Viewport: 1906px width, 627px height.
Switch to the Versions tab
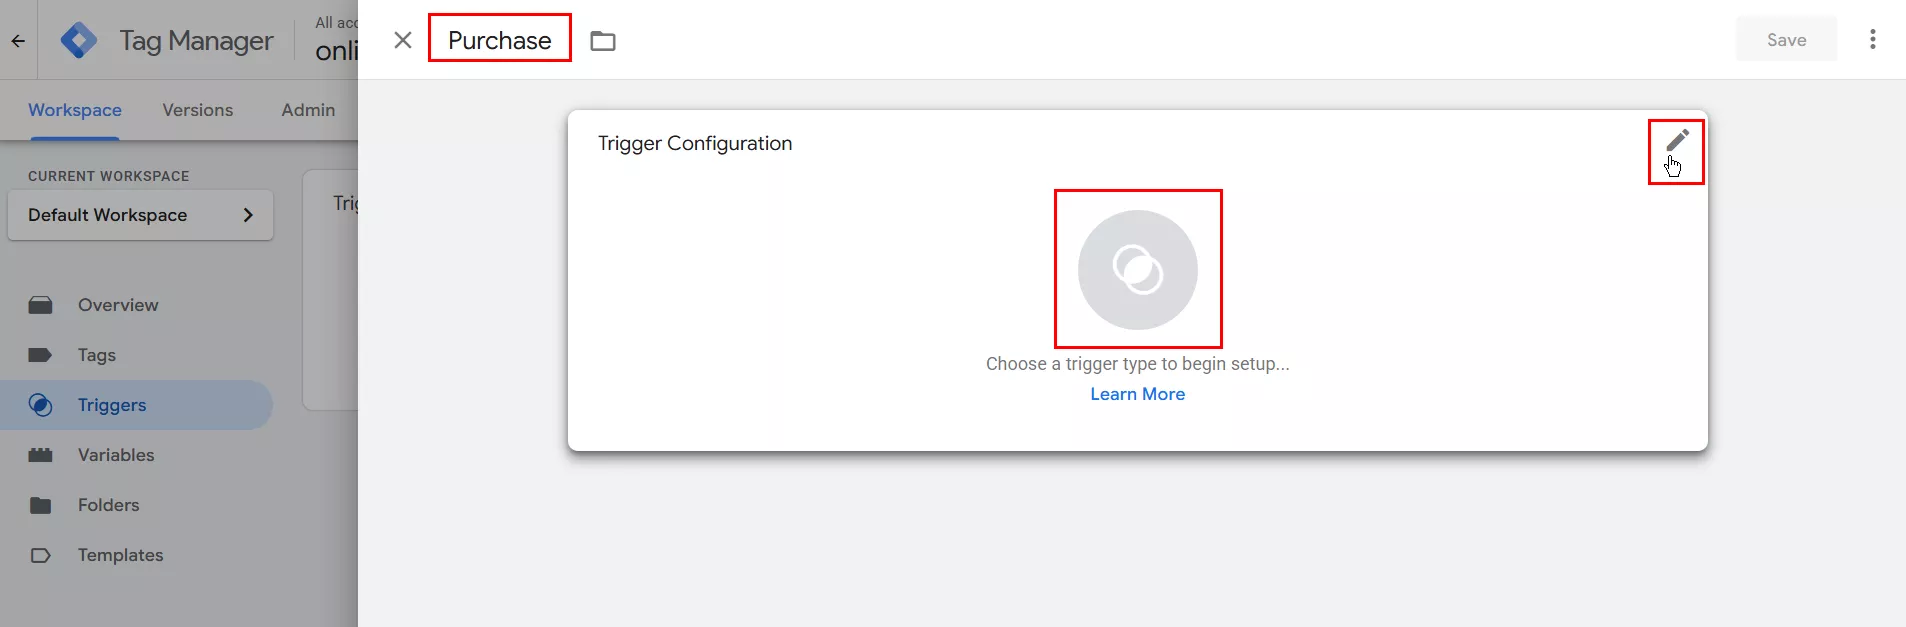[197, 110]
